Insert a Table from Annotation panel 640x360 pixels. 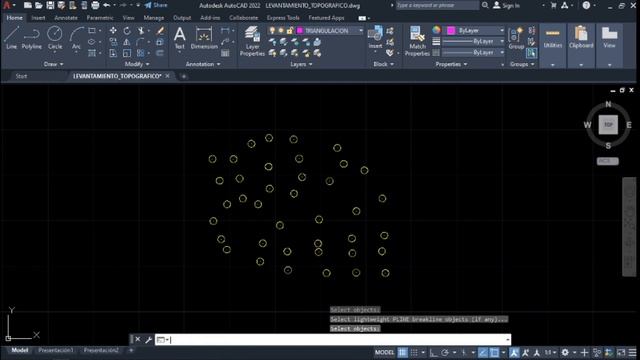pyautogui.click(x=225, y=53)
